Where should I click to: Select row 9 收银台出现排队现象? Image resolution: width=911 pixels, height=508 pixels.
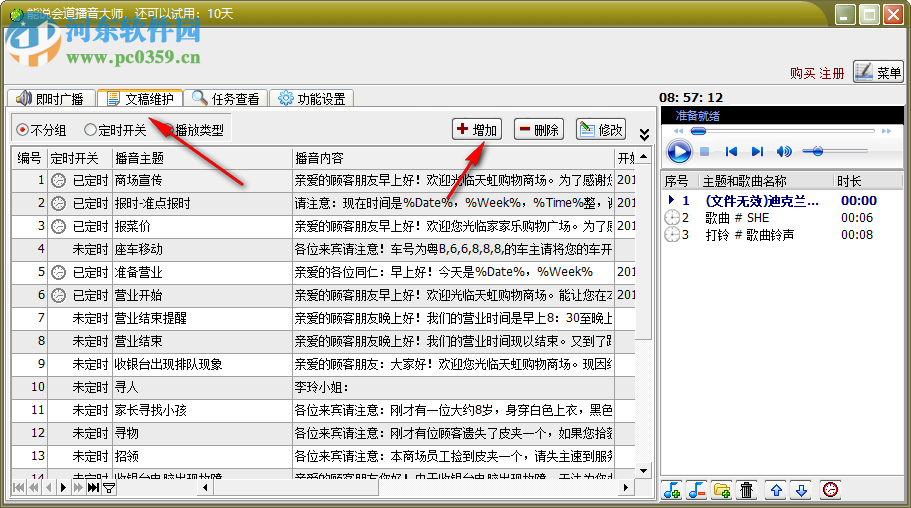click(x=323, y=364)
